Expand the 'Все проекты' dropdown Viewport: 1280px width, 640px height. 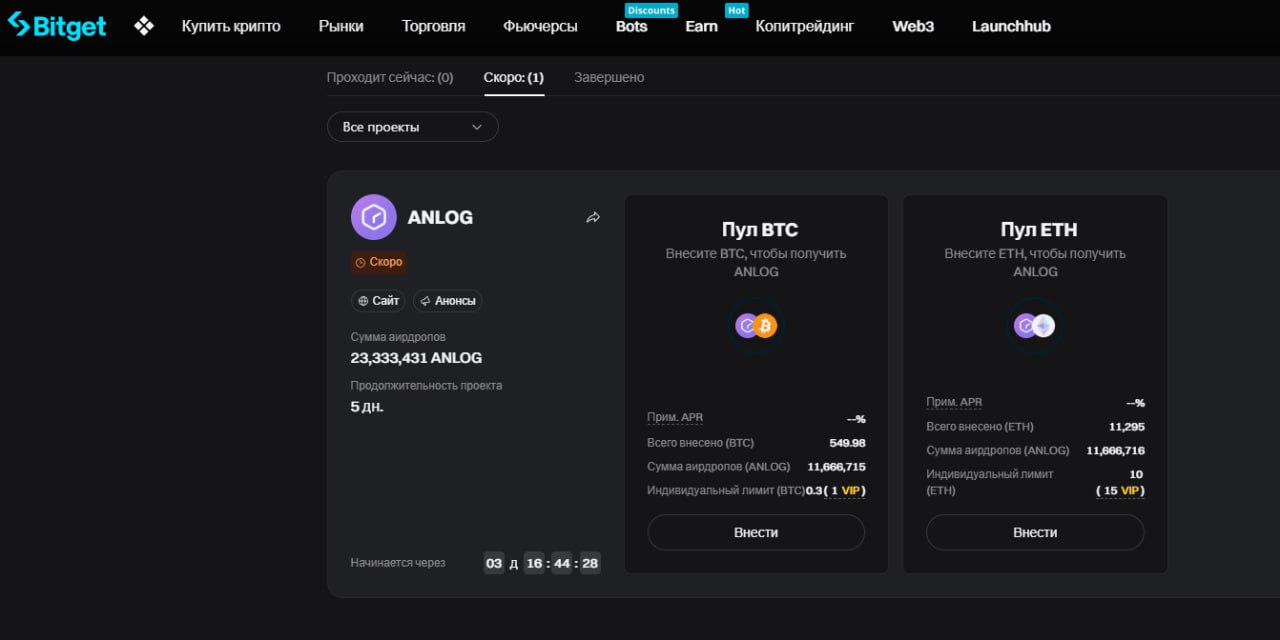412,127
